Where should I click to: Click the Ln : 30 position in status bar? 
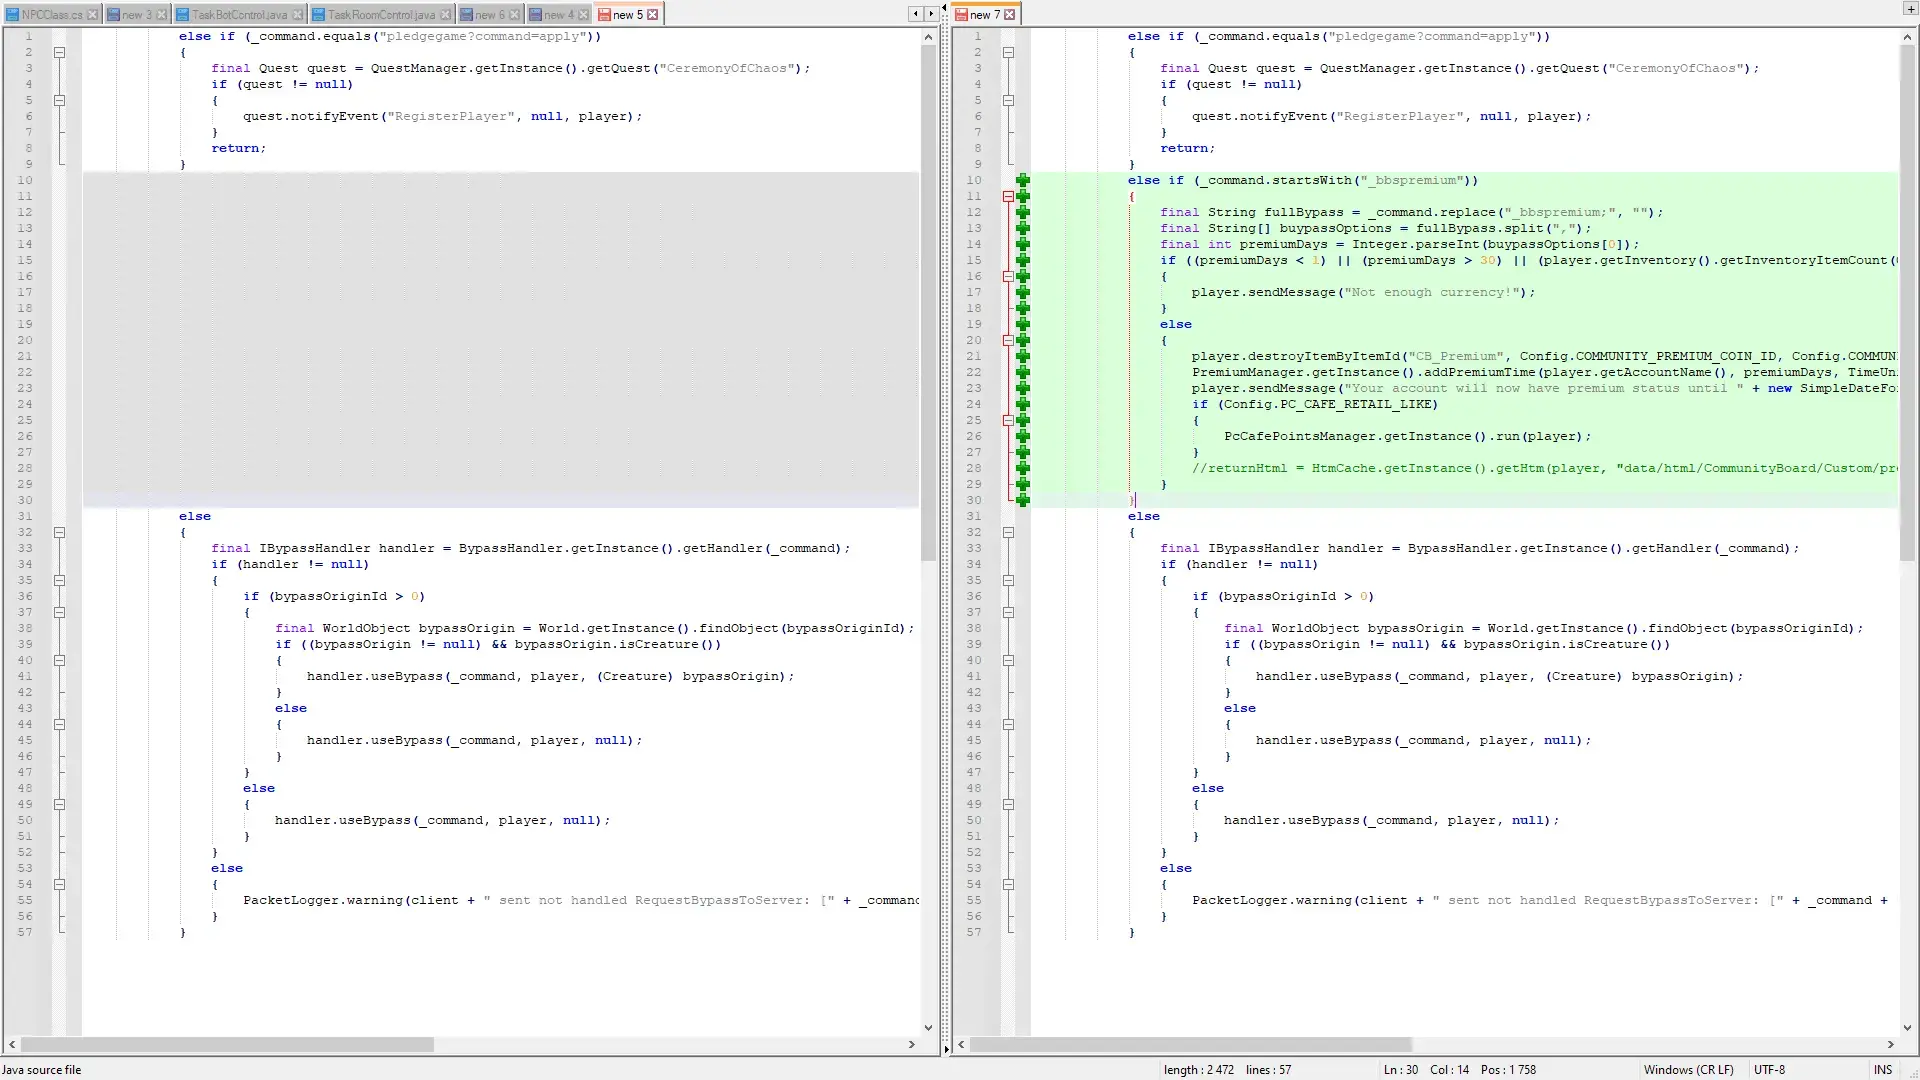click(1401, 1070)
